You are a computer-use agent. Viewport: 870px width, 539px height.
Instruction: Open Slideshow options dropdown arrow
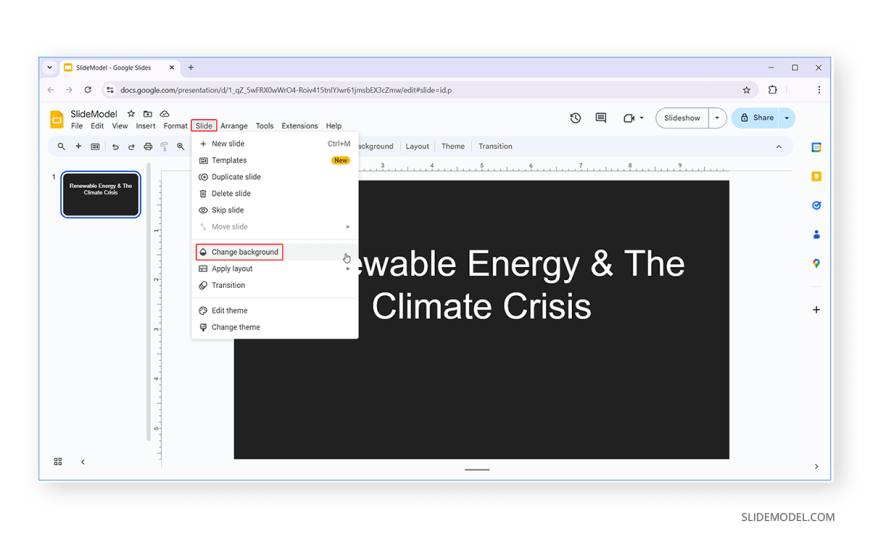pos(717,118)
